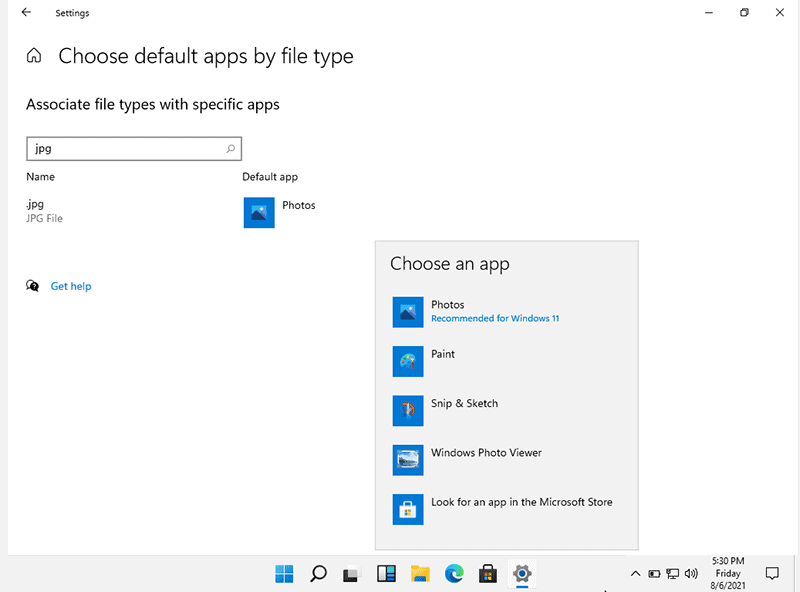800x592 pixels.
Task: Restore down the Settings window
Action: (x=744, y=12)
